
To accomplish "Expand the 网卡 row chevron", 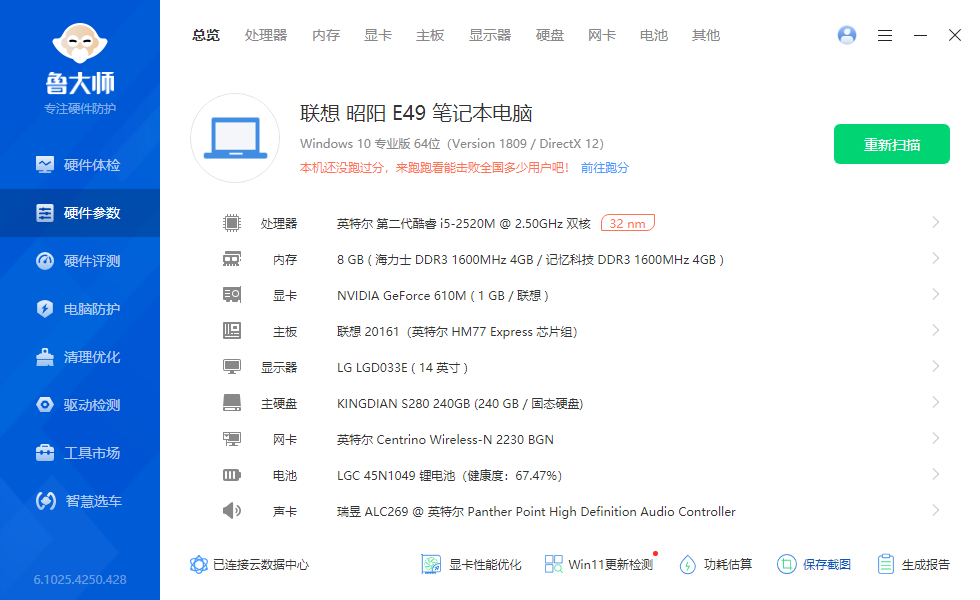I will click(936, 438).
